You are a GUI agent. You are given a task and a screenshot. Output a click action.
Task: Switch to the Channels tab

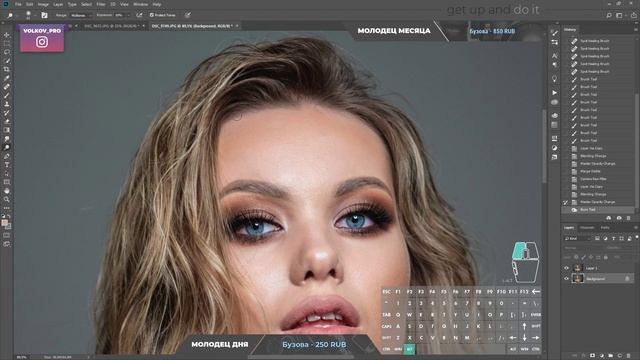tap(587, 228)
